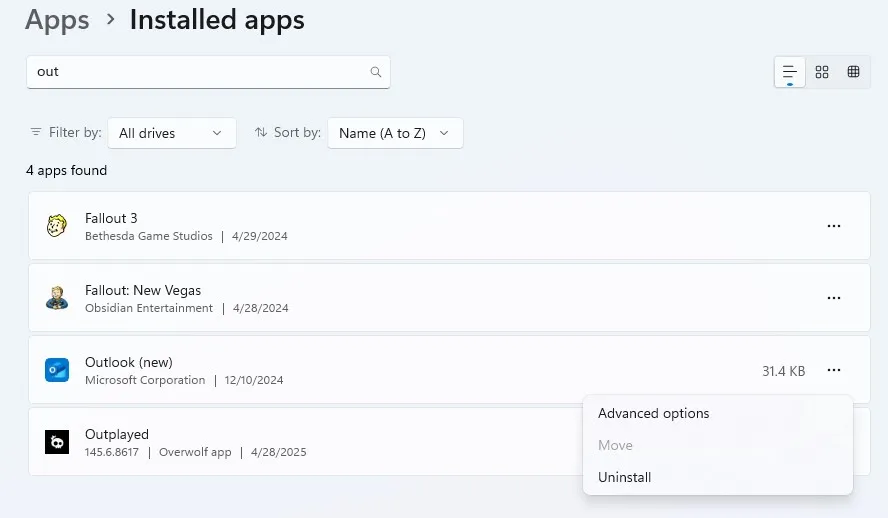This screenshot has width=888, height=518.
Task: Open the Name (A to Z) sort dropdown
Action: [x=395, y=133]
